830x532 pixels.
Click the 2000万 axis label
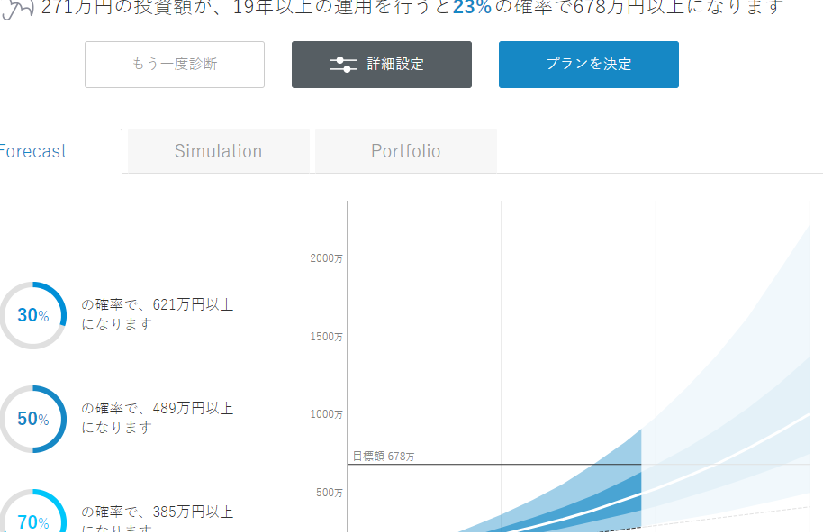point(326,258)
